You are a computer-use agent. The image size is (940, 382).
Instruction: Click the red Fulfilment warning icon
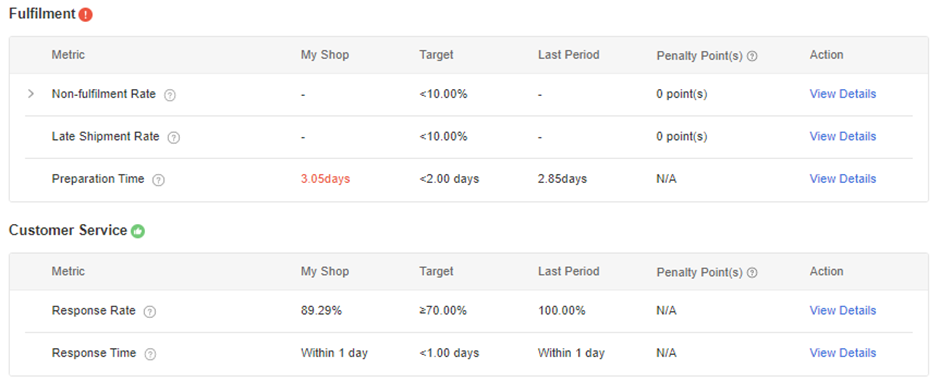click(85, 14)
